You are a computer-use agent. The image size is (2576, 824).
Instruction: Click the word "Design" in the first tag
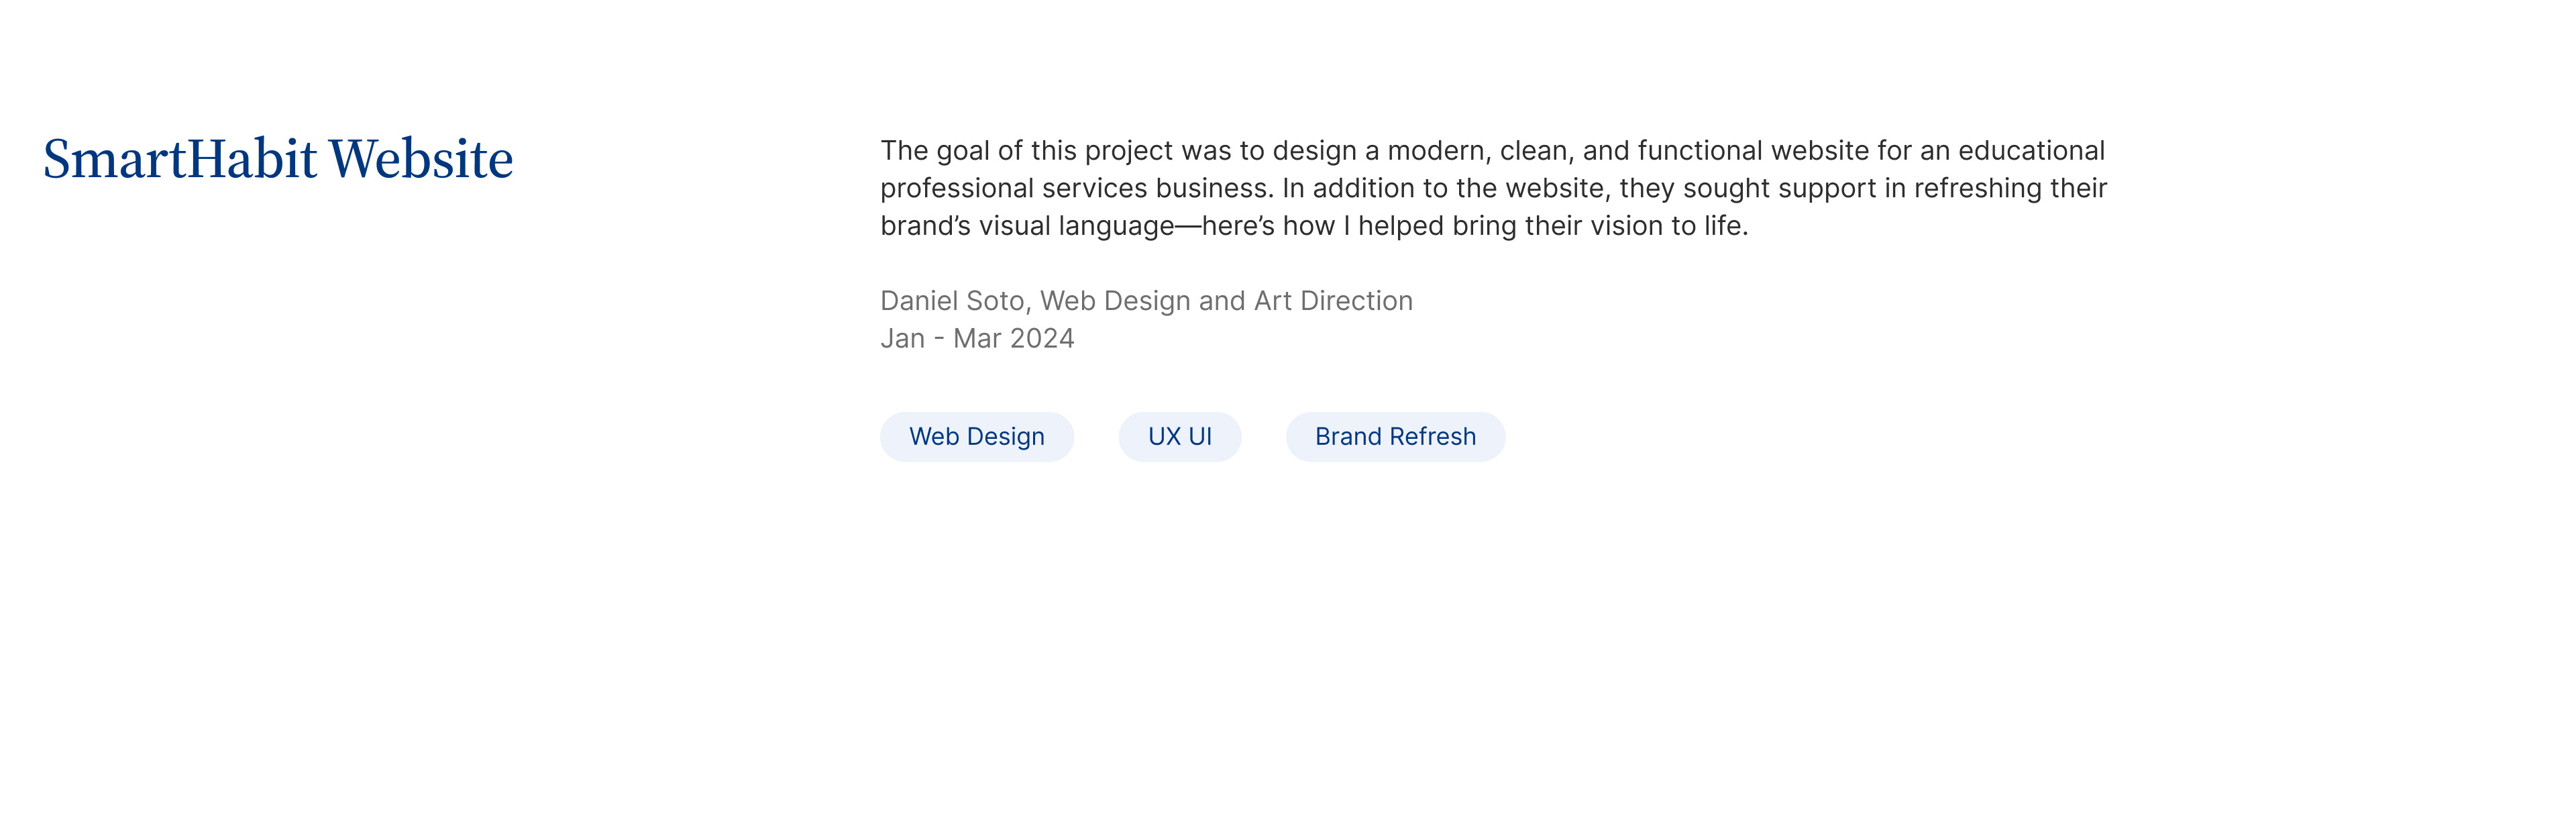pyautogui.click(x=1005, y=437)
